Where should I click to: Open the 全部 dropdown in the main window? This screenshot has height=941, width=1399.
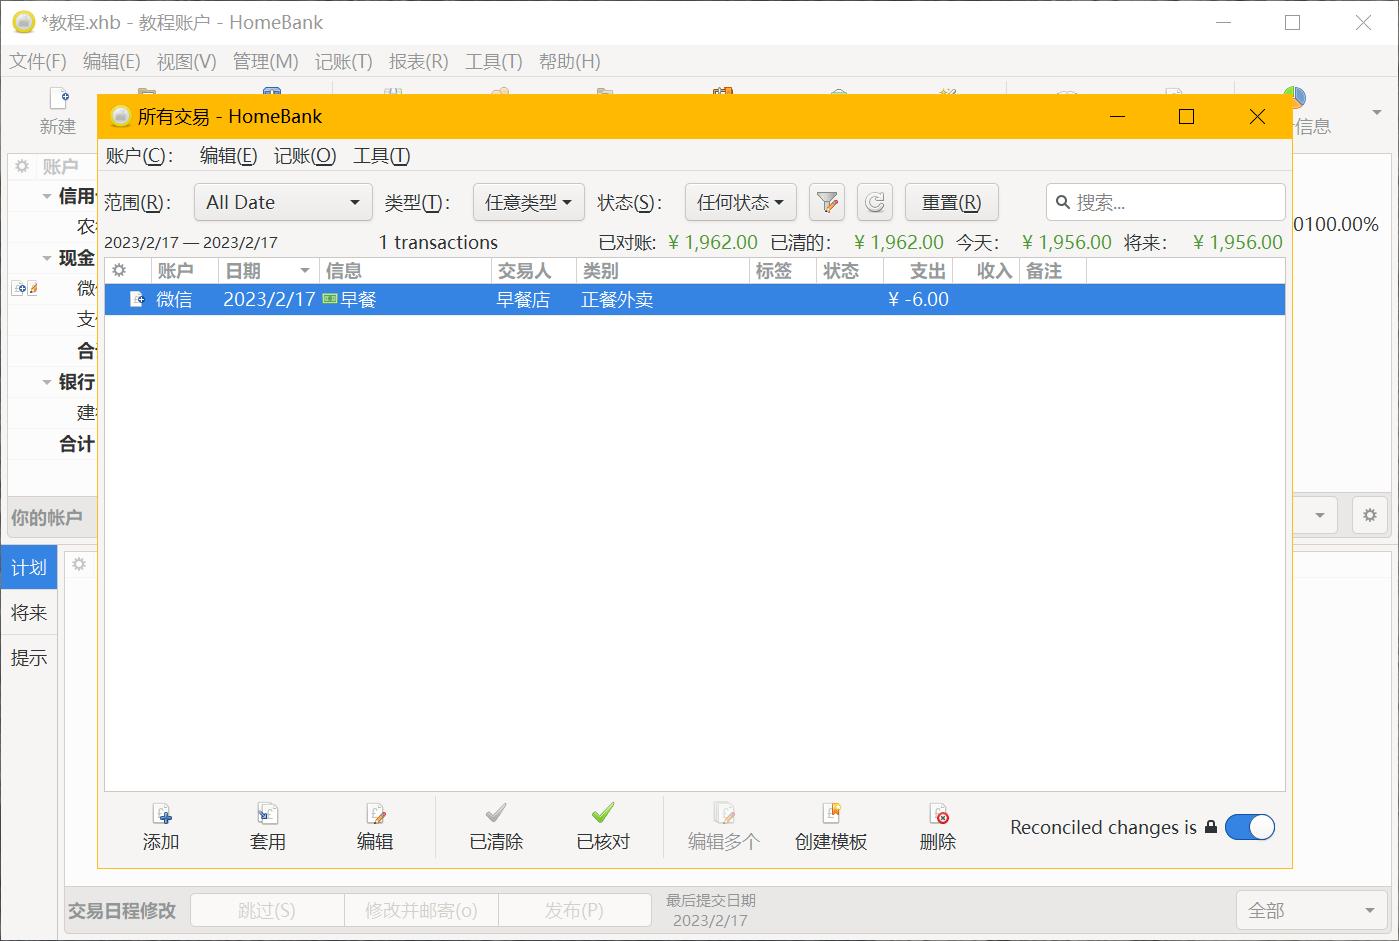click(x=1311, y=910)
